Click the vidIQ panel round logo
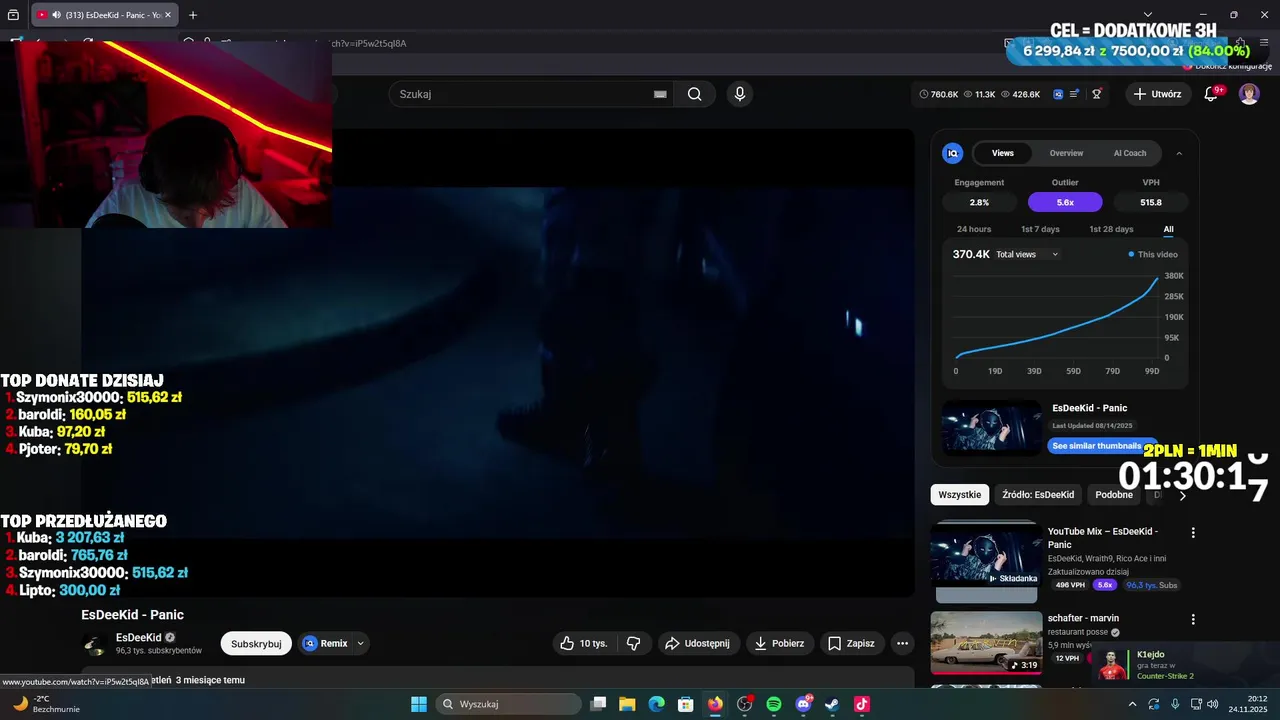Screen dimensions: 1280x720 coord(953,153)
